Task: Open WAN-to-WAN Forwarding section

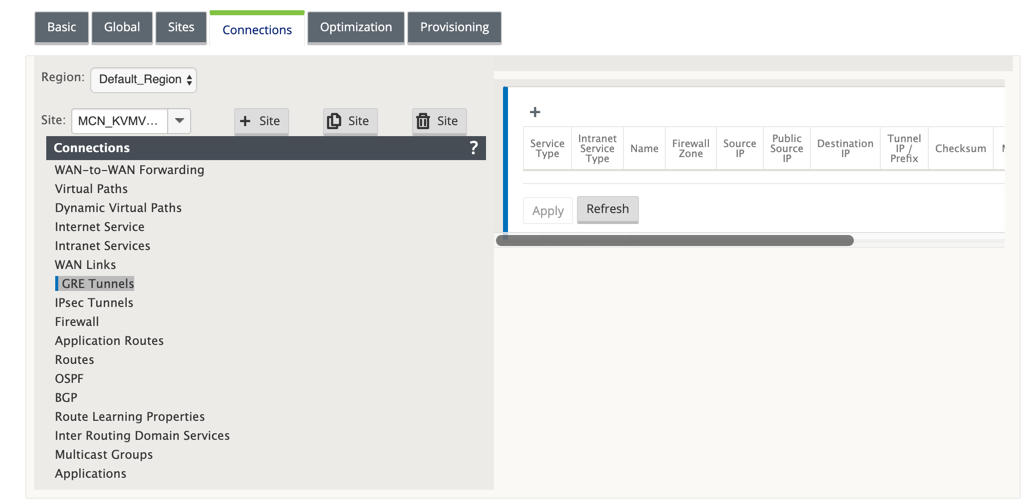Action: pos(129,170)
